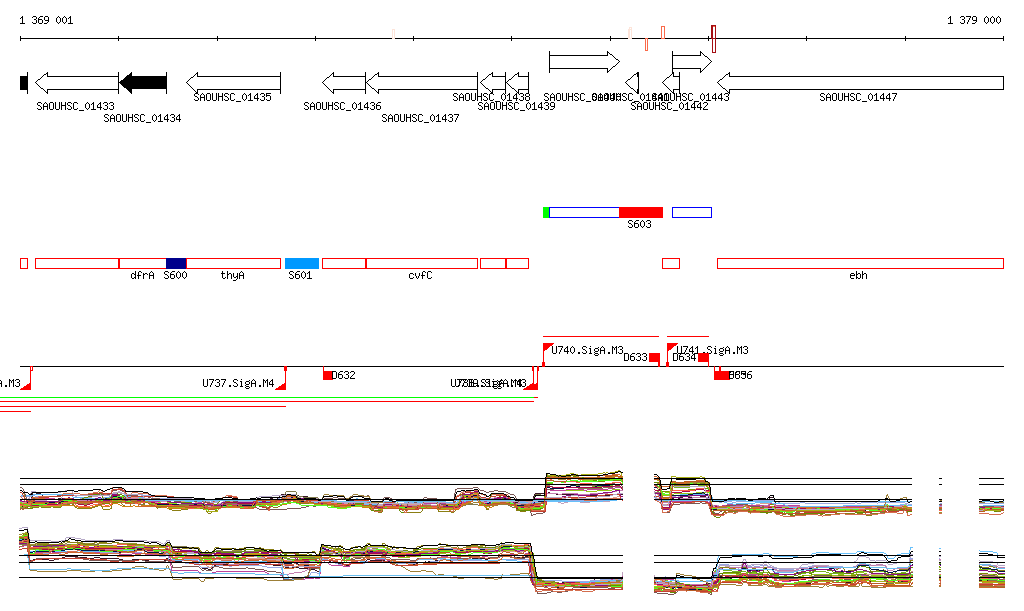Click the S601 label text

point(300,275)
